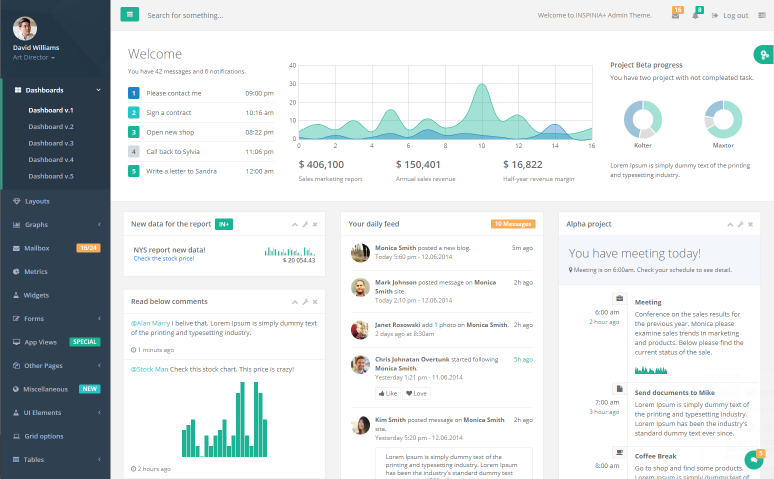Select Dashboard v.4 menu item
Screen dimensions: 774x479
coord(51,160)
